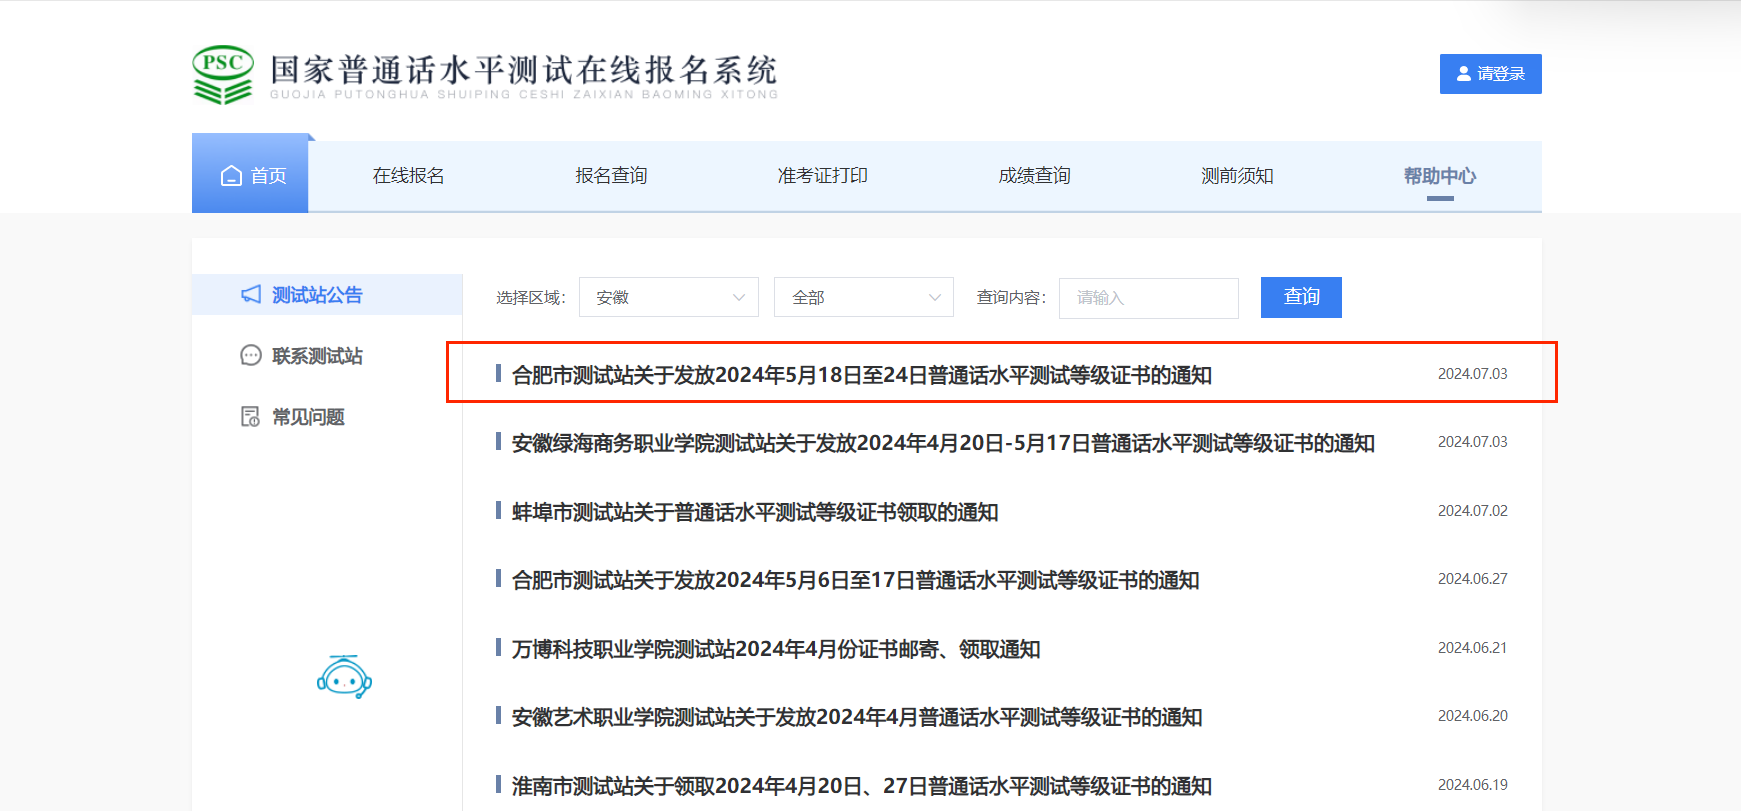
Task: Open 准考证打印 tab
Action: tap(822, 176)
